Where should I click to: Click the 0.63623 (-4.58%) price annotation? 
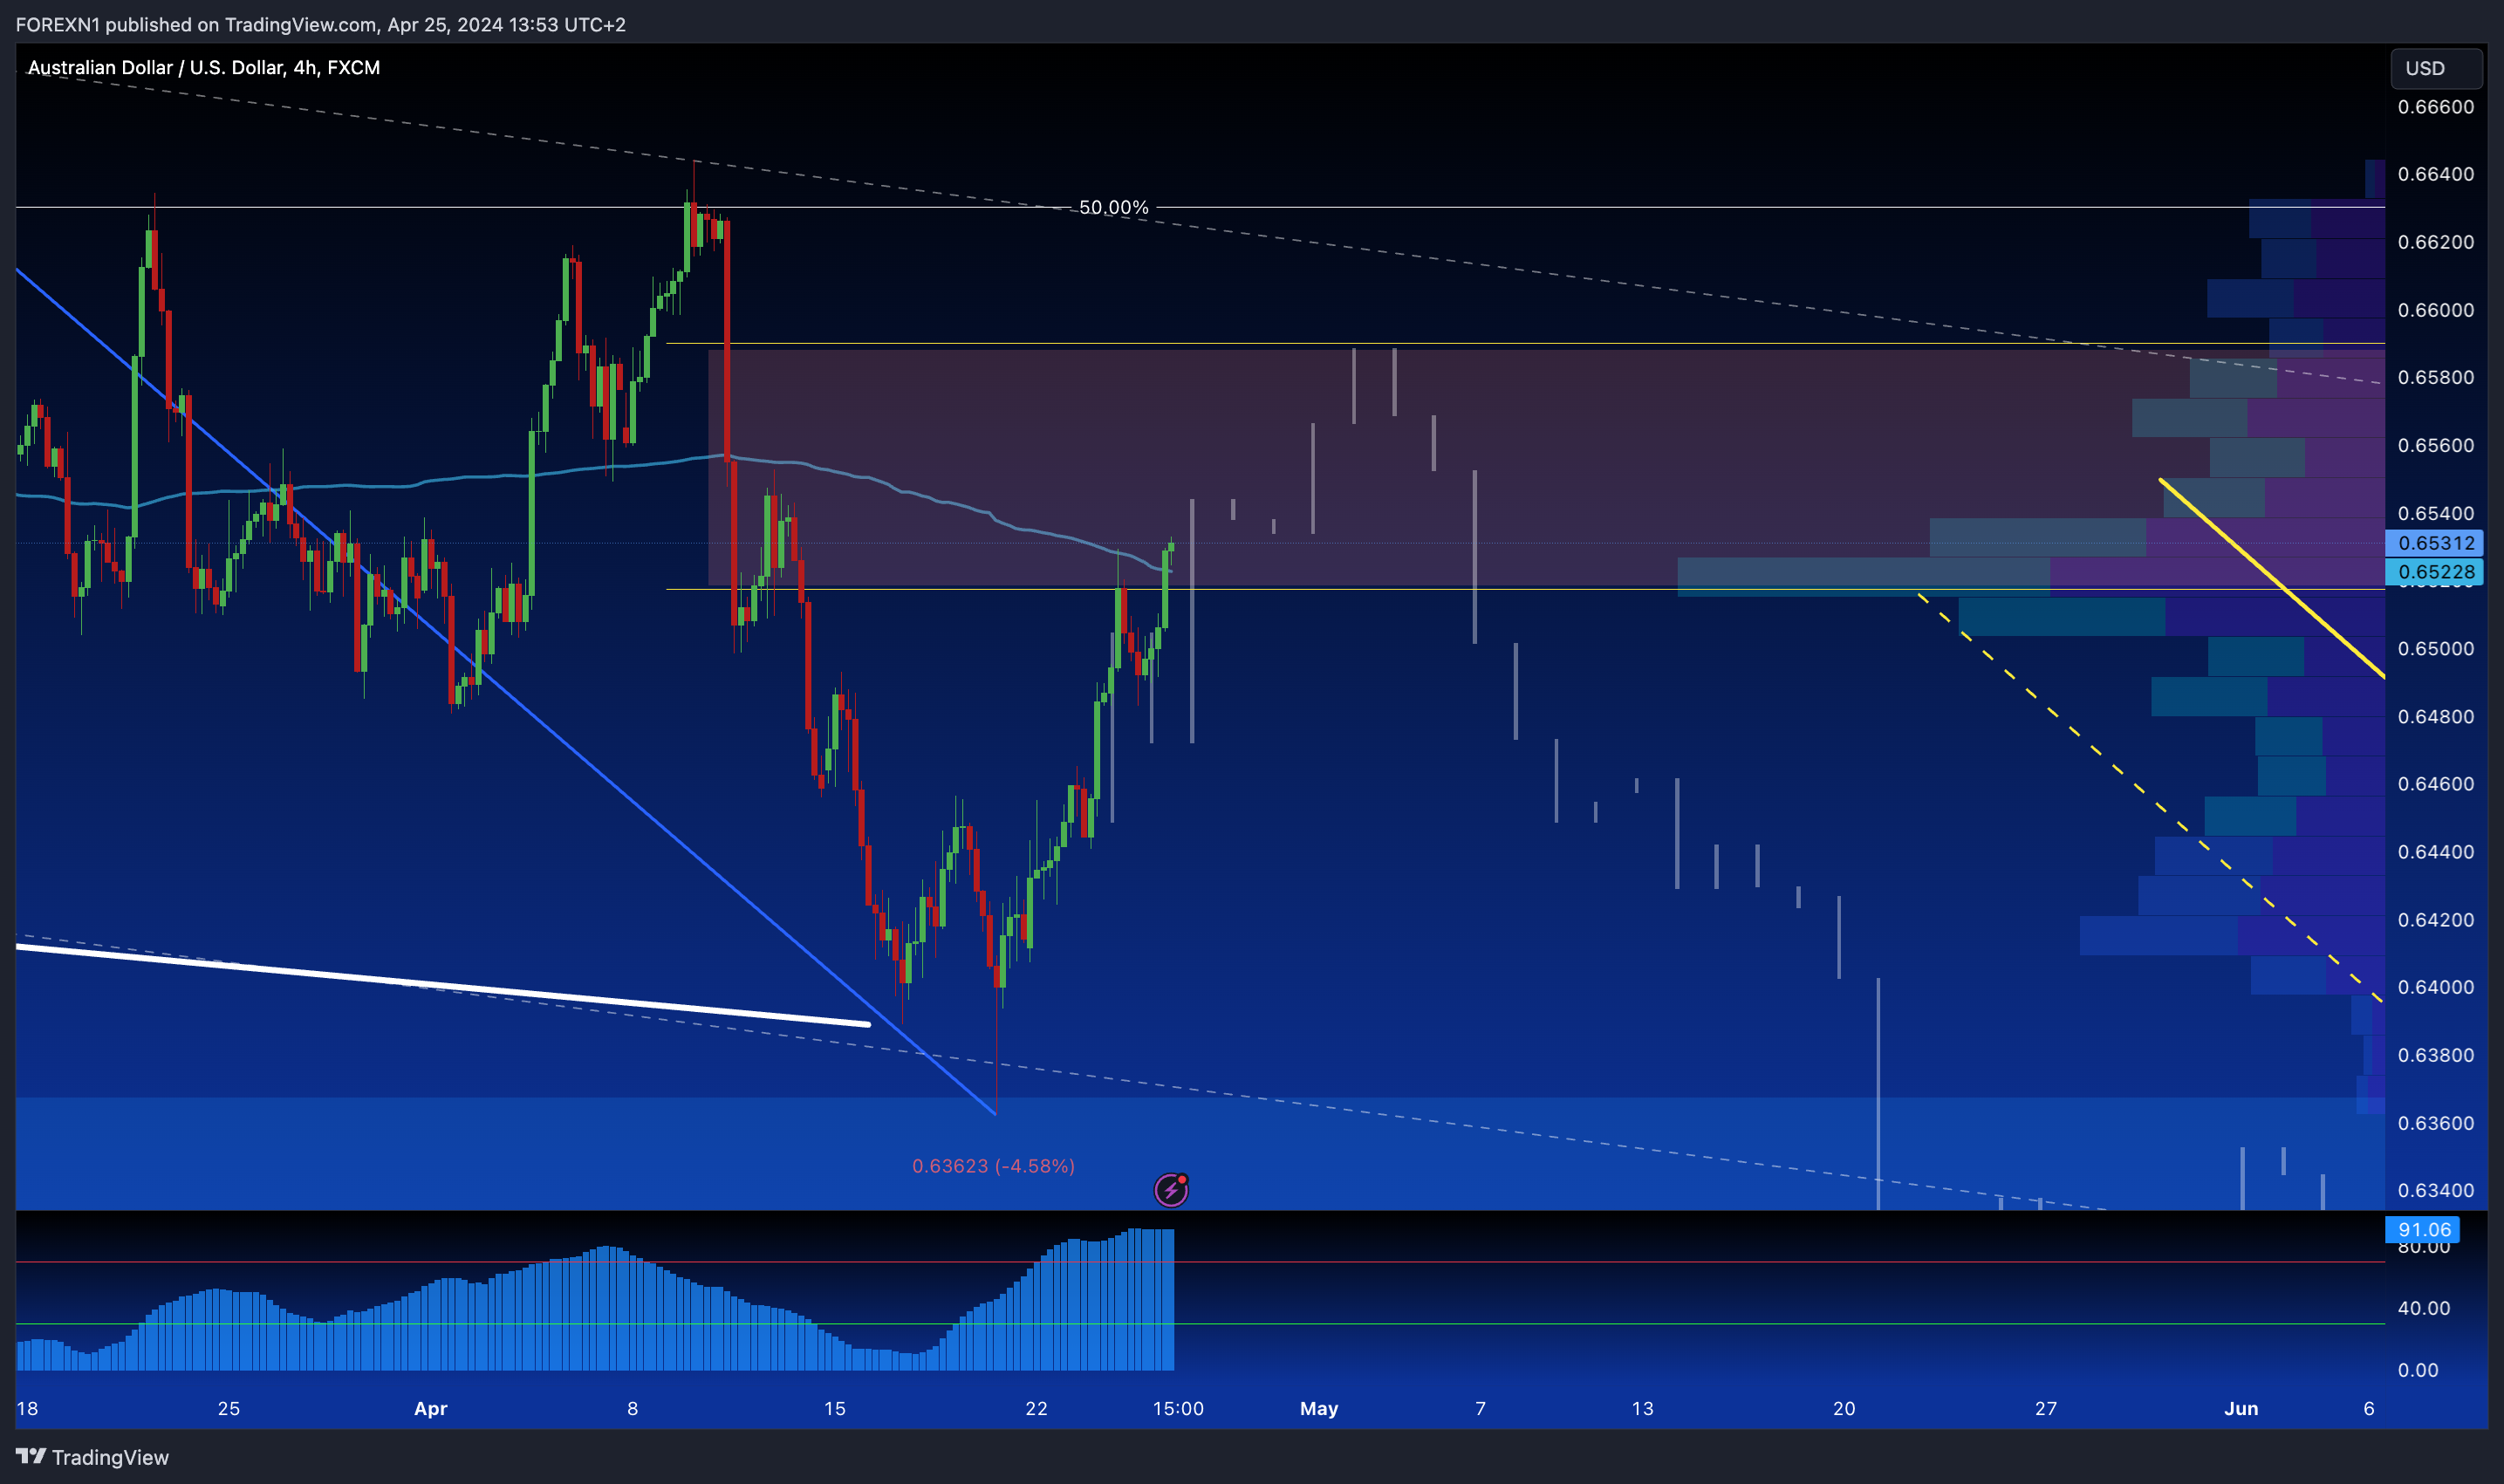[993, 1166]
